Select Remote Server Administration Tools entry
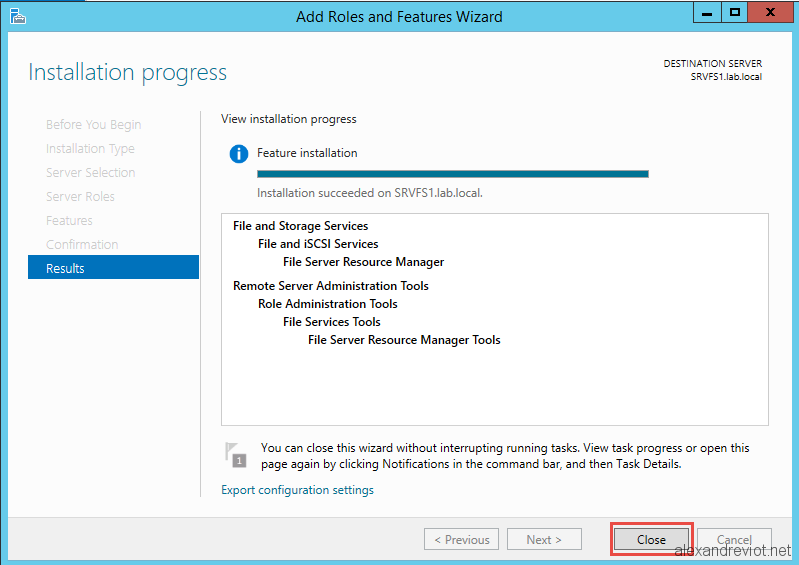799x565 pixels. pyautogui.click(x=331, y=286)
